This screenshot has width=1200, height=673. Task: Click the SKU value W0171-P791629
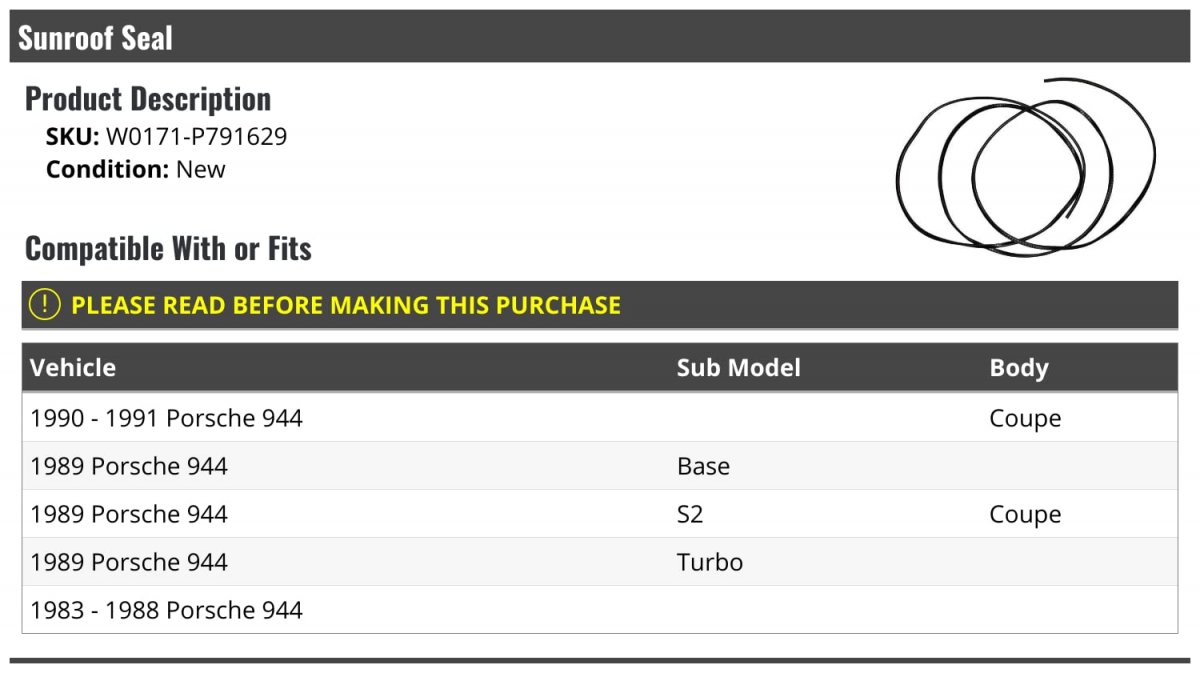coord(196,136)
